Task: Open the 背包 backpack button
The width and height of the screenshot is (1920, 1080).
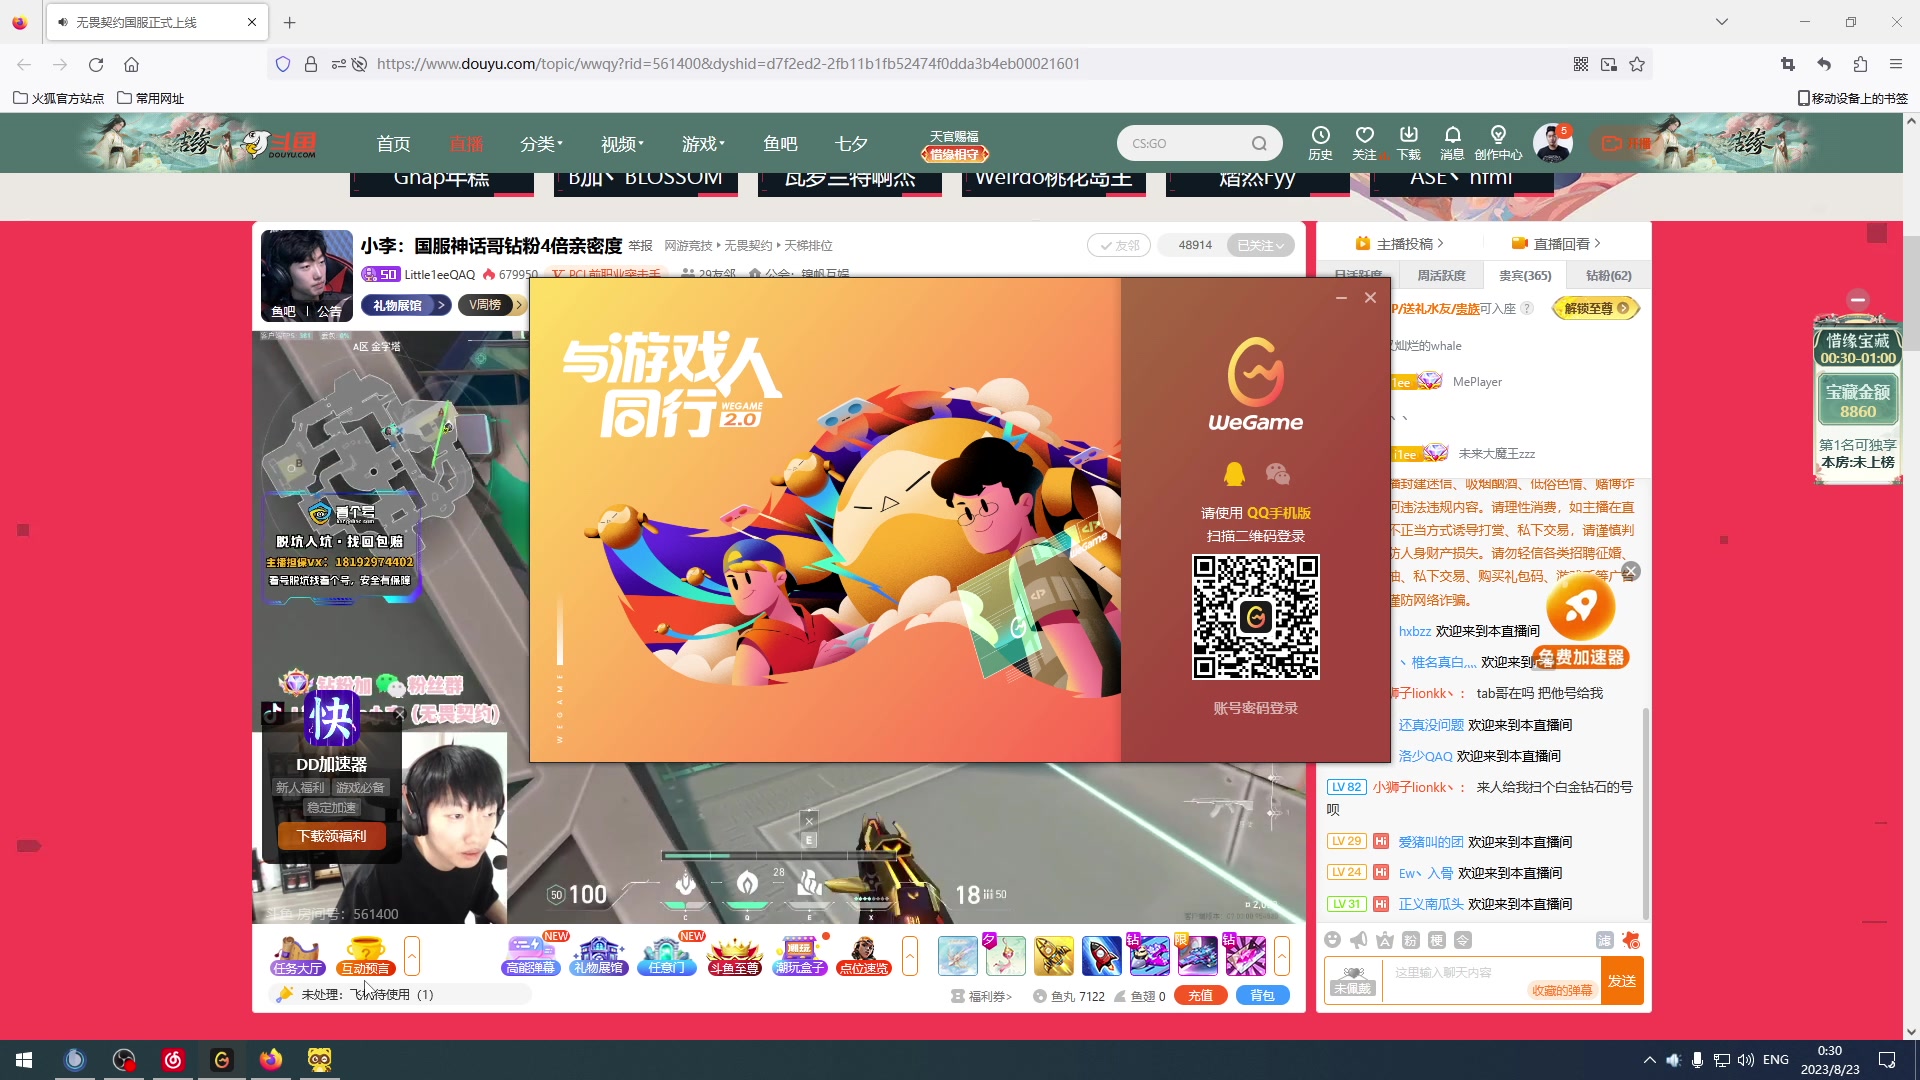Action: click(1263, 995)
